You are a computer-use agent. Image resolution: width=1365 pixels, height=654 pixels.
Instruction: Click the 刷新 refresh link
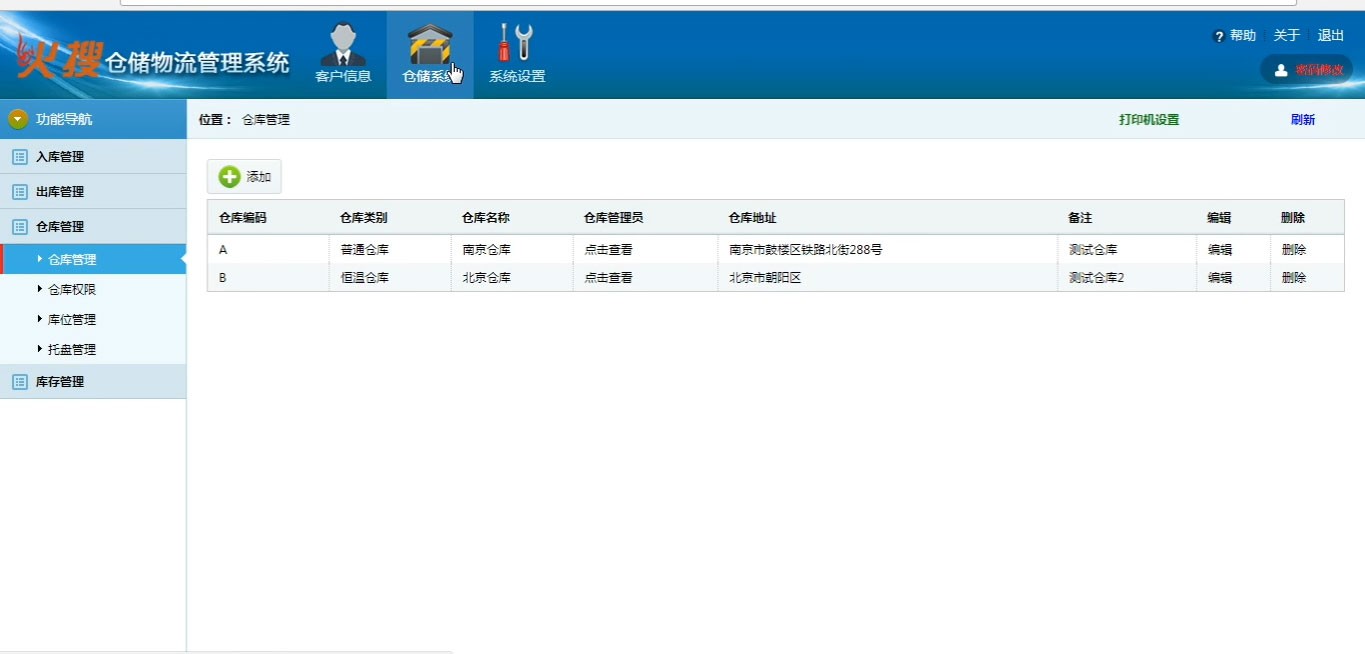(1302, 120)
